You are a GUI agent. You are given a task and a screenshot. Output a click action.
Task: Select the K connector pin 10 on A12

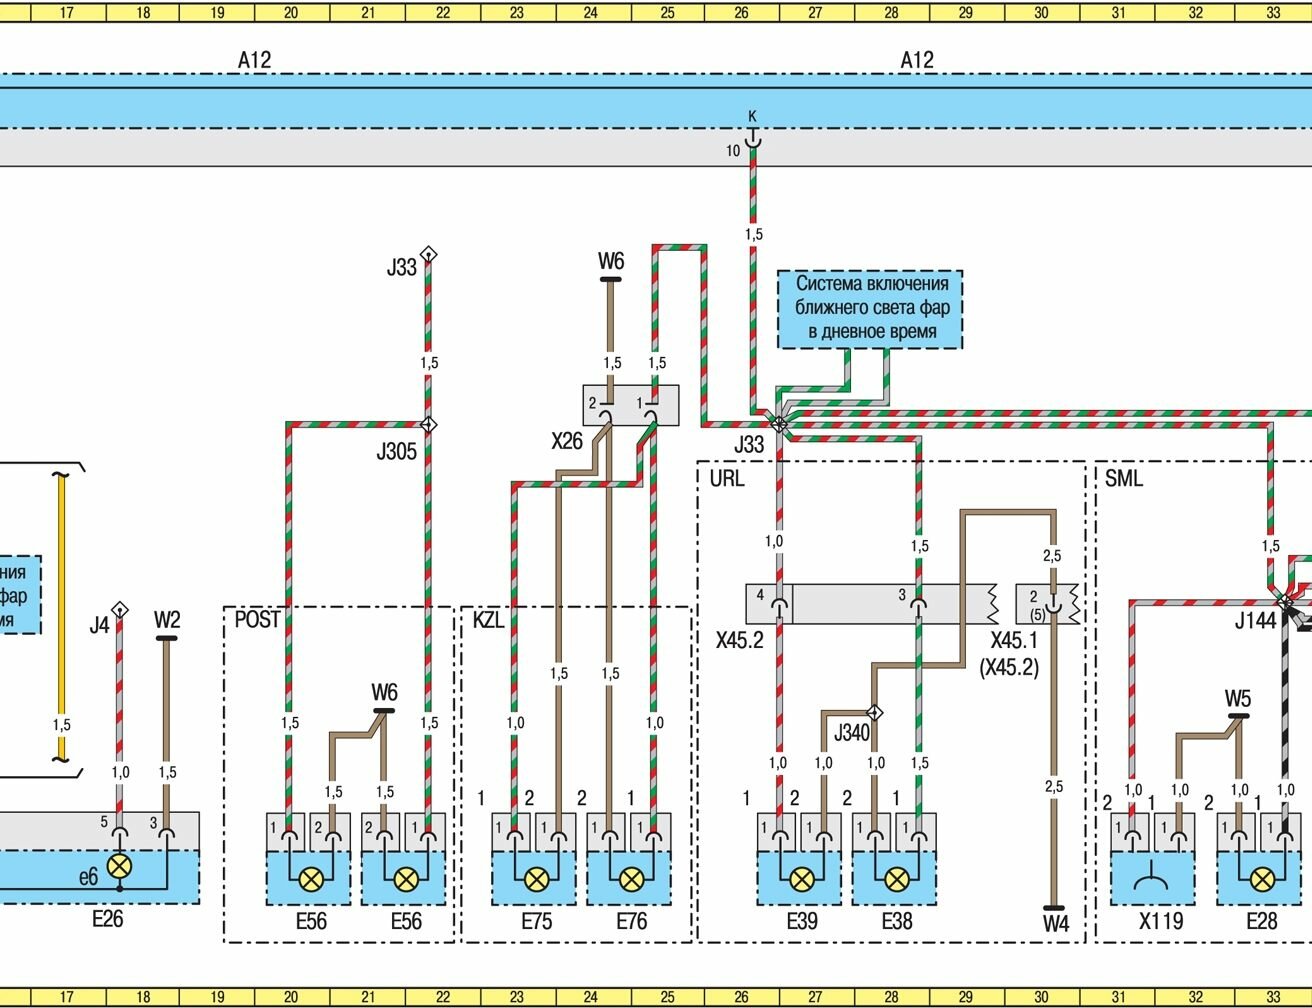(753, 143)
